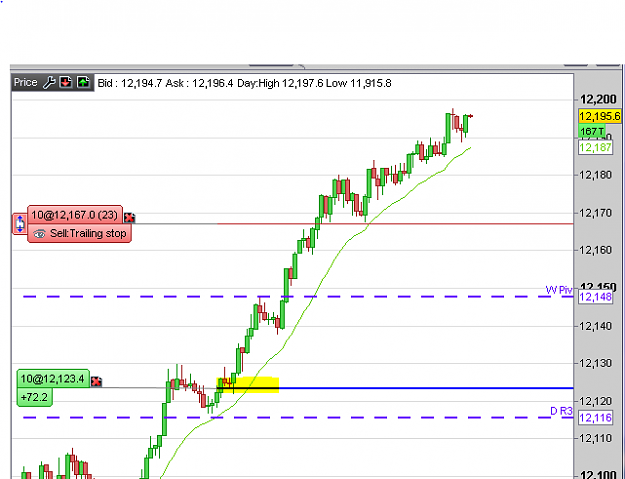Click the 12,148 weekly pivot price tag
Viewport: 625px width, 479px height.
(595, 297)
